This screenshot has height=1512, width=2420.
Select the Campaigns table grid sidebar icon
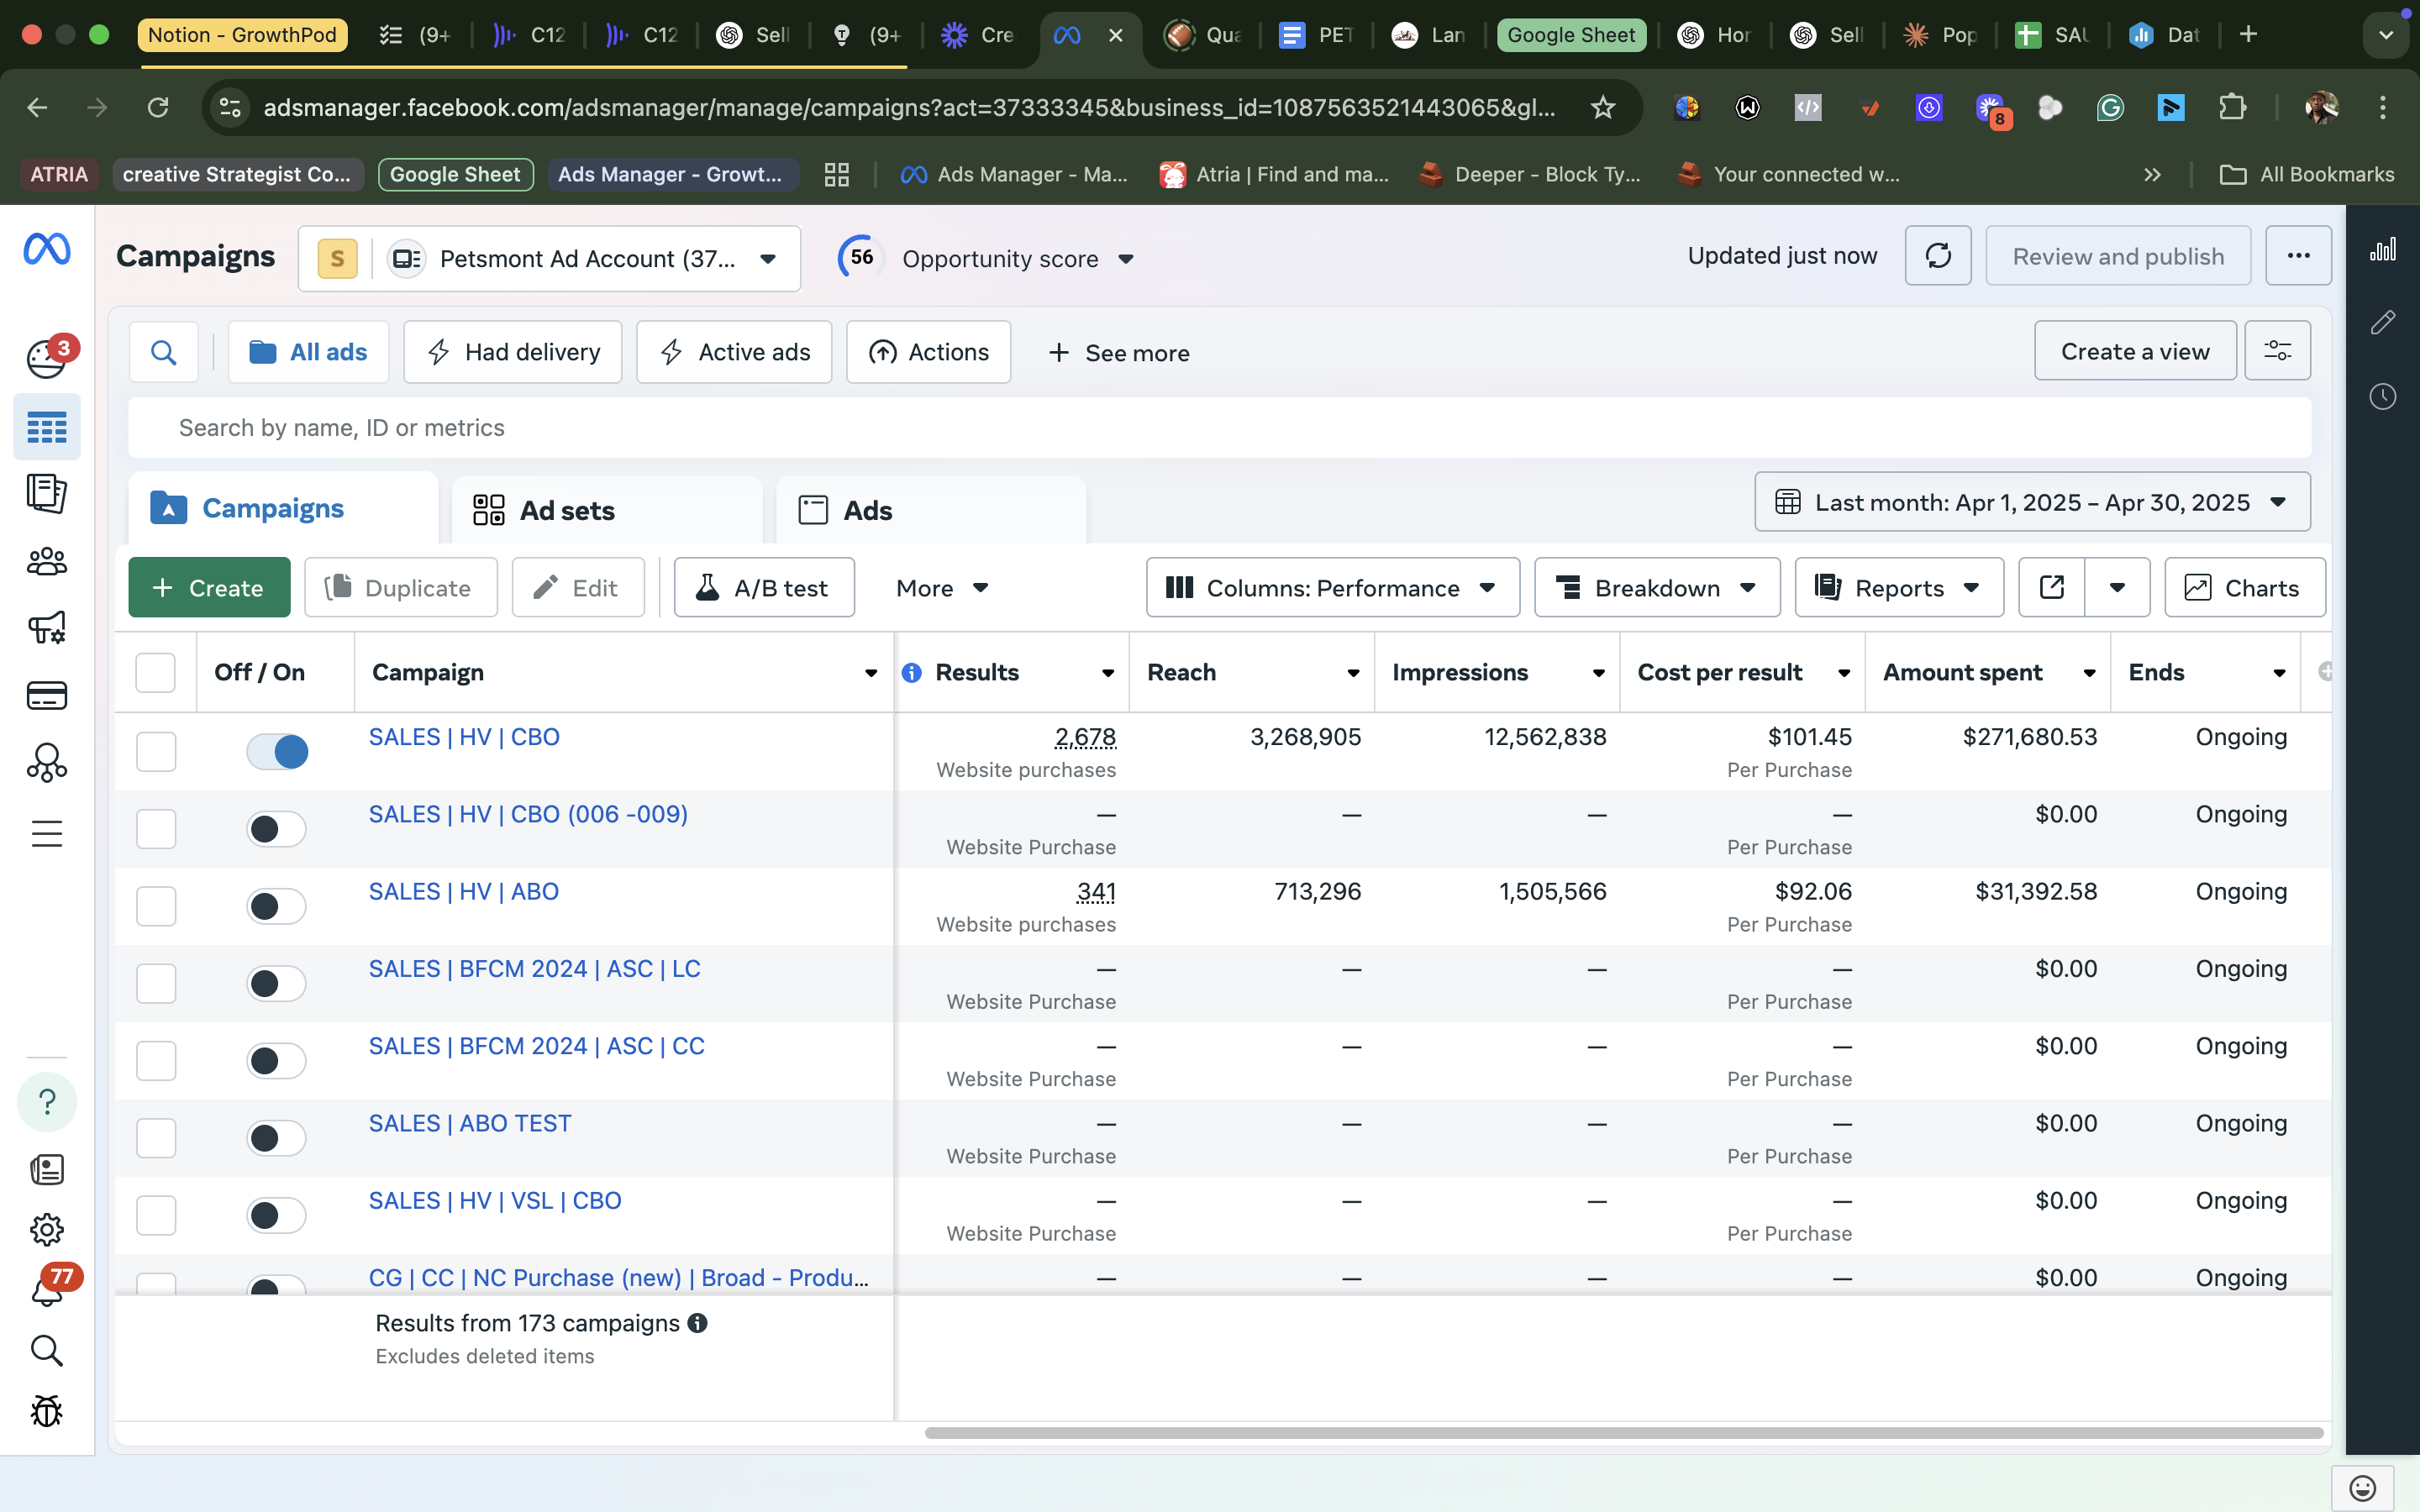tap(47, 427)
